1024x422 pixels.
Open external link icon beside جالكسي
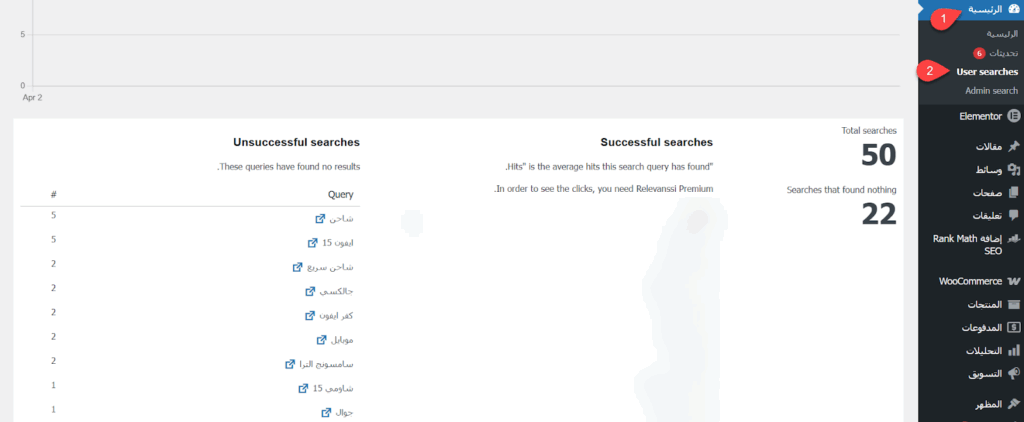pyautogui.click(x=310, y=291)
